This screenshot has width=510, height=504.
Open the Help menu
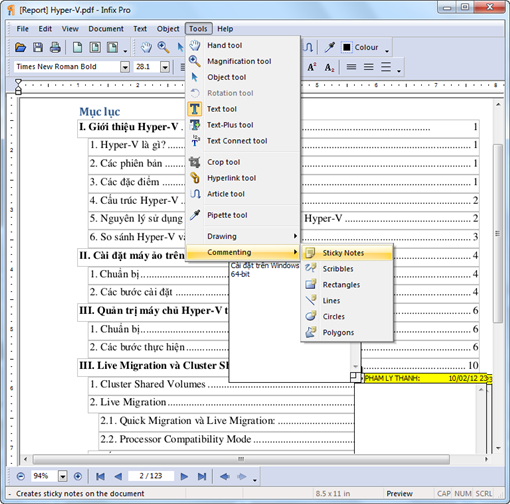[225, 29]
